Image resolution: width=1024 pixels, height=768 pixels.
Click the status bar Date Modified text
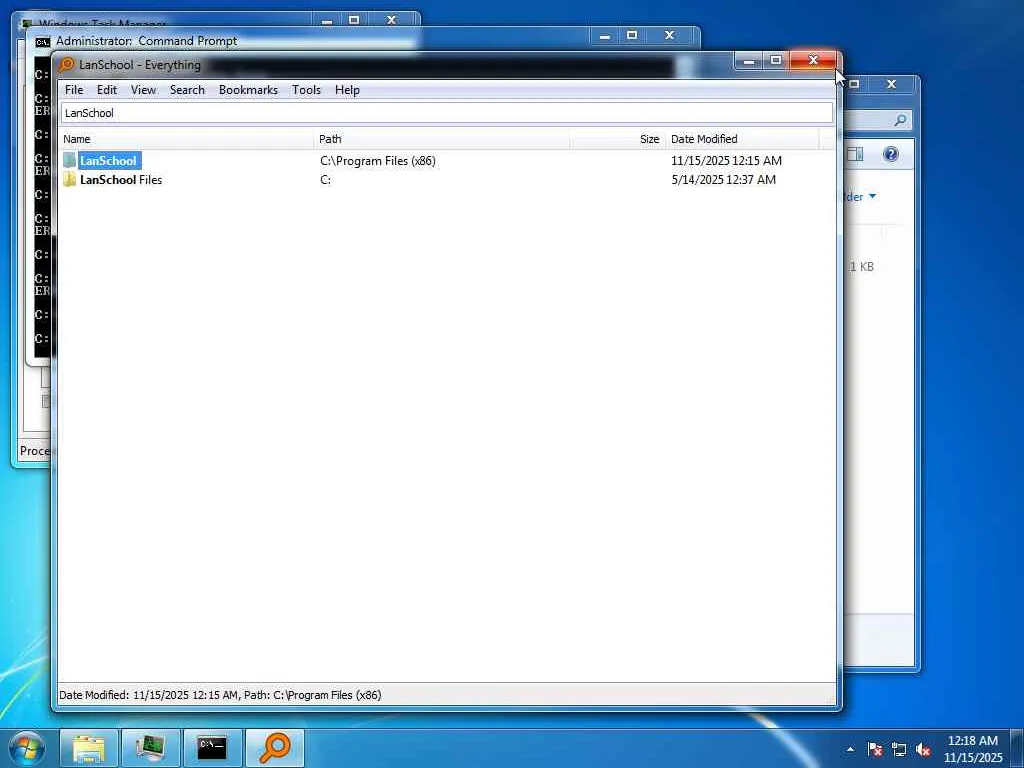(220, 695)
